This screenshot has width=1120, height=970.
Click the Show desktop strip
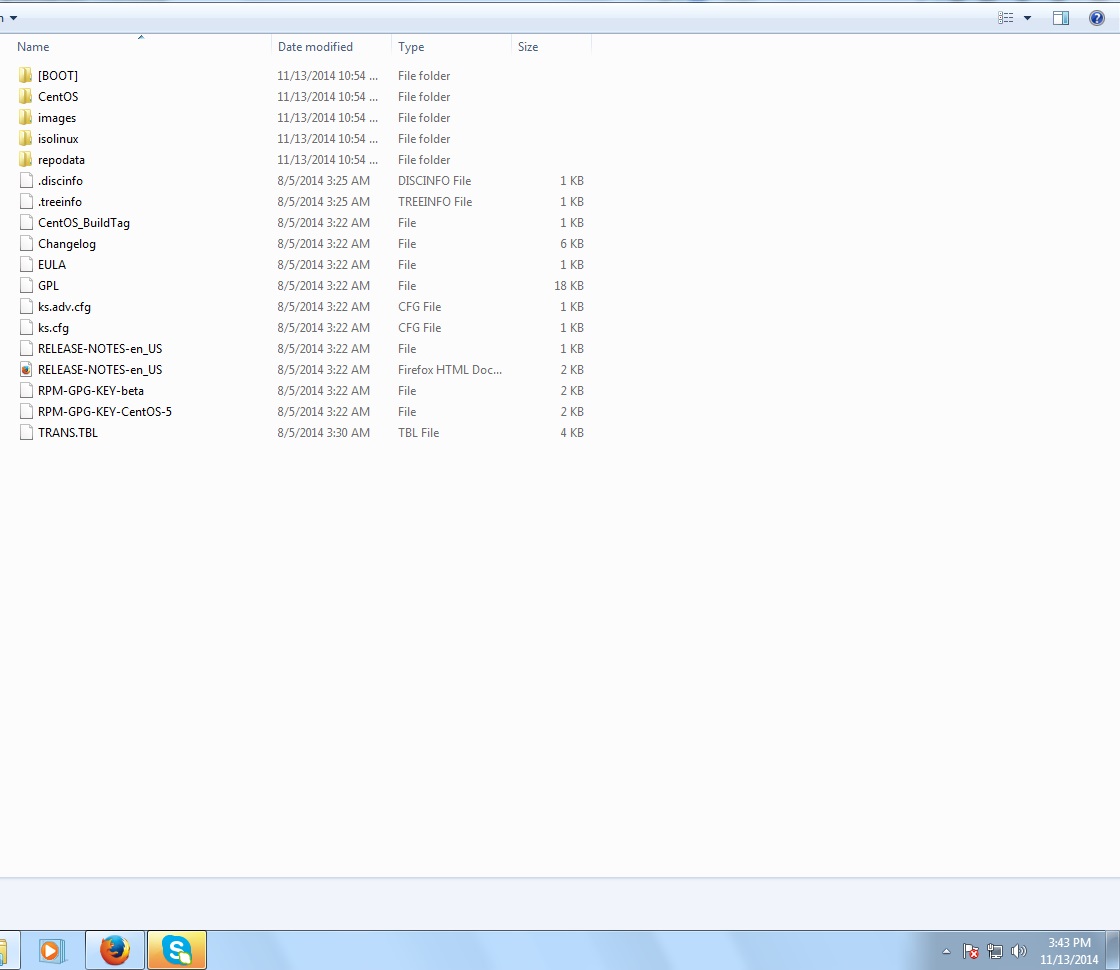click(x=1113, y=950)
